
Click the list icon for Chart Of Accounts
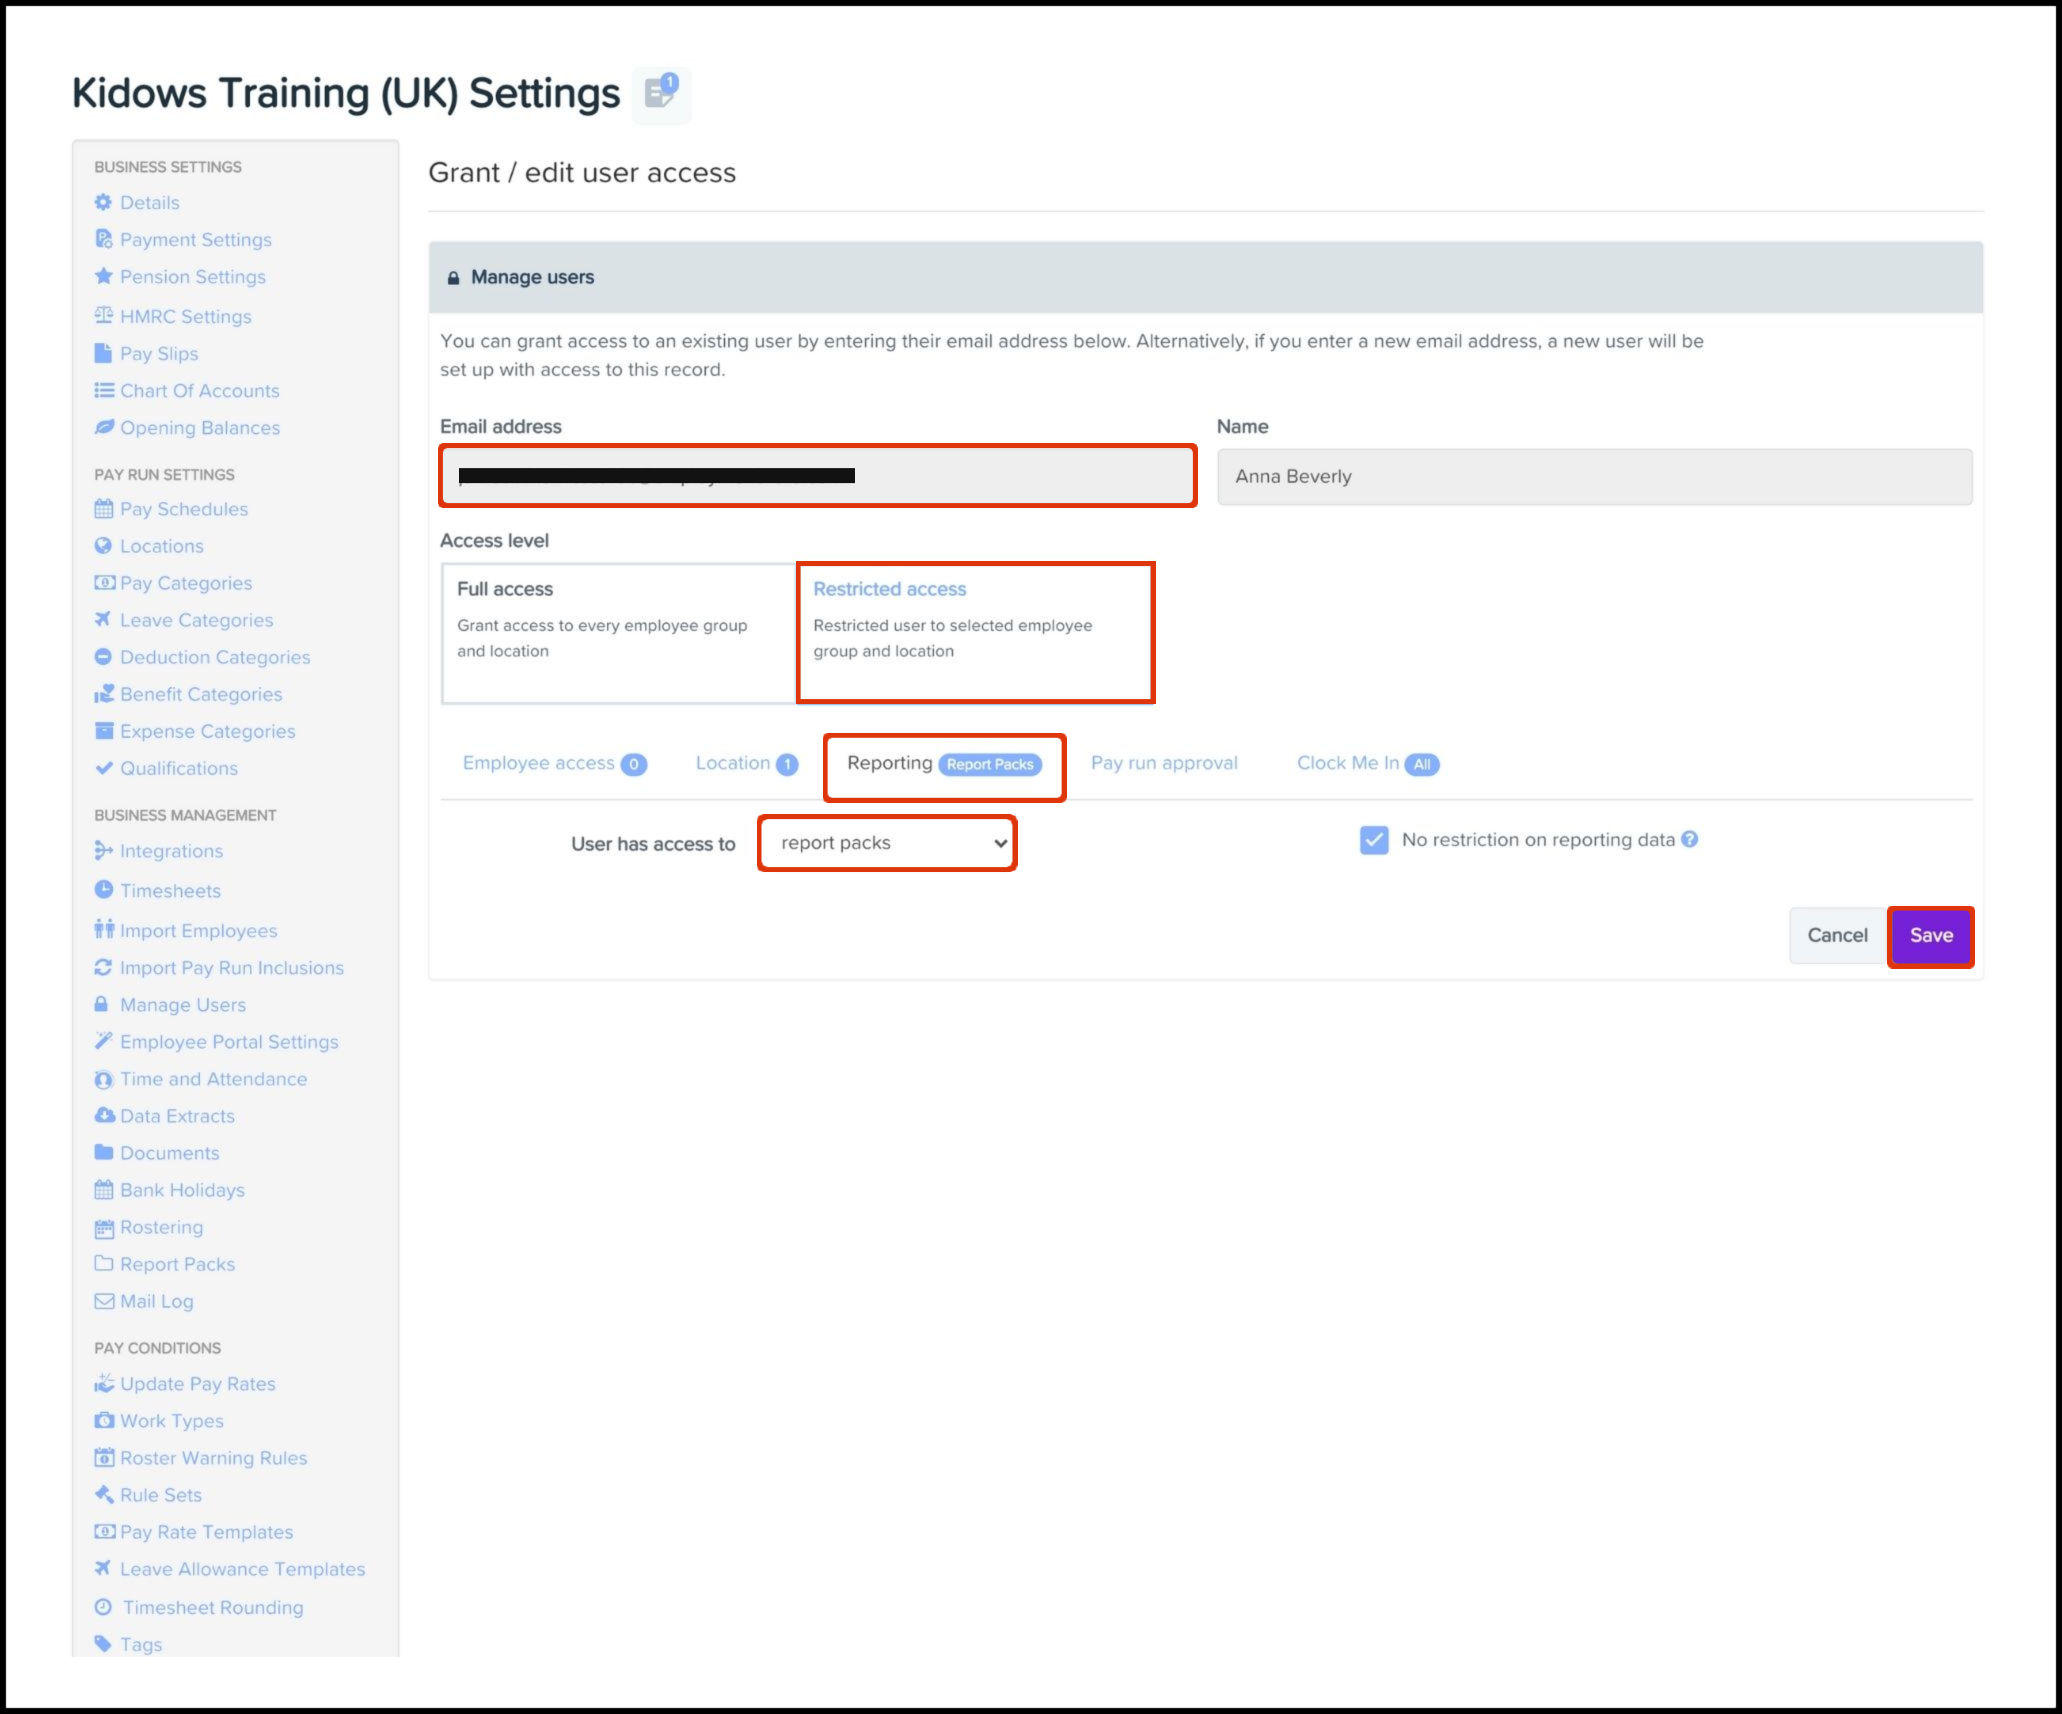103,390
